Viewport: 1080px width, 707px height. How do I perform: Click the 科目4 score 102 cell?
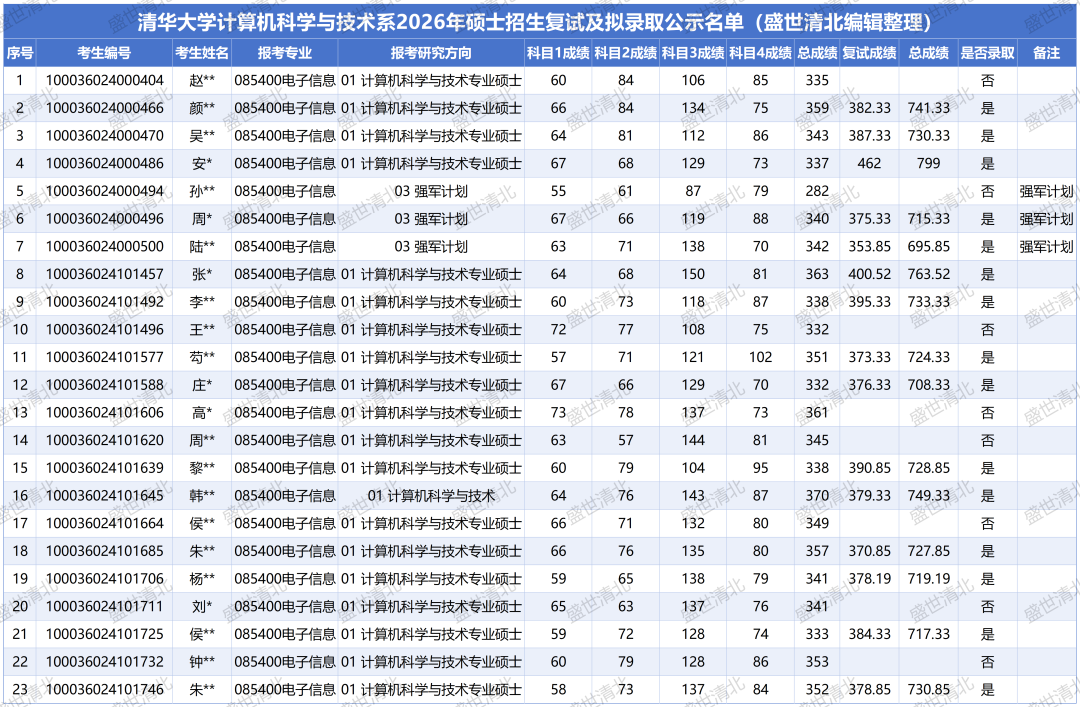point(760,357)
